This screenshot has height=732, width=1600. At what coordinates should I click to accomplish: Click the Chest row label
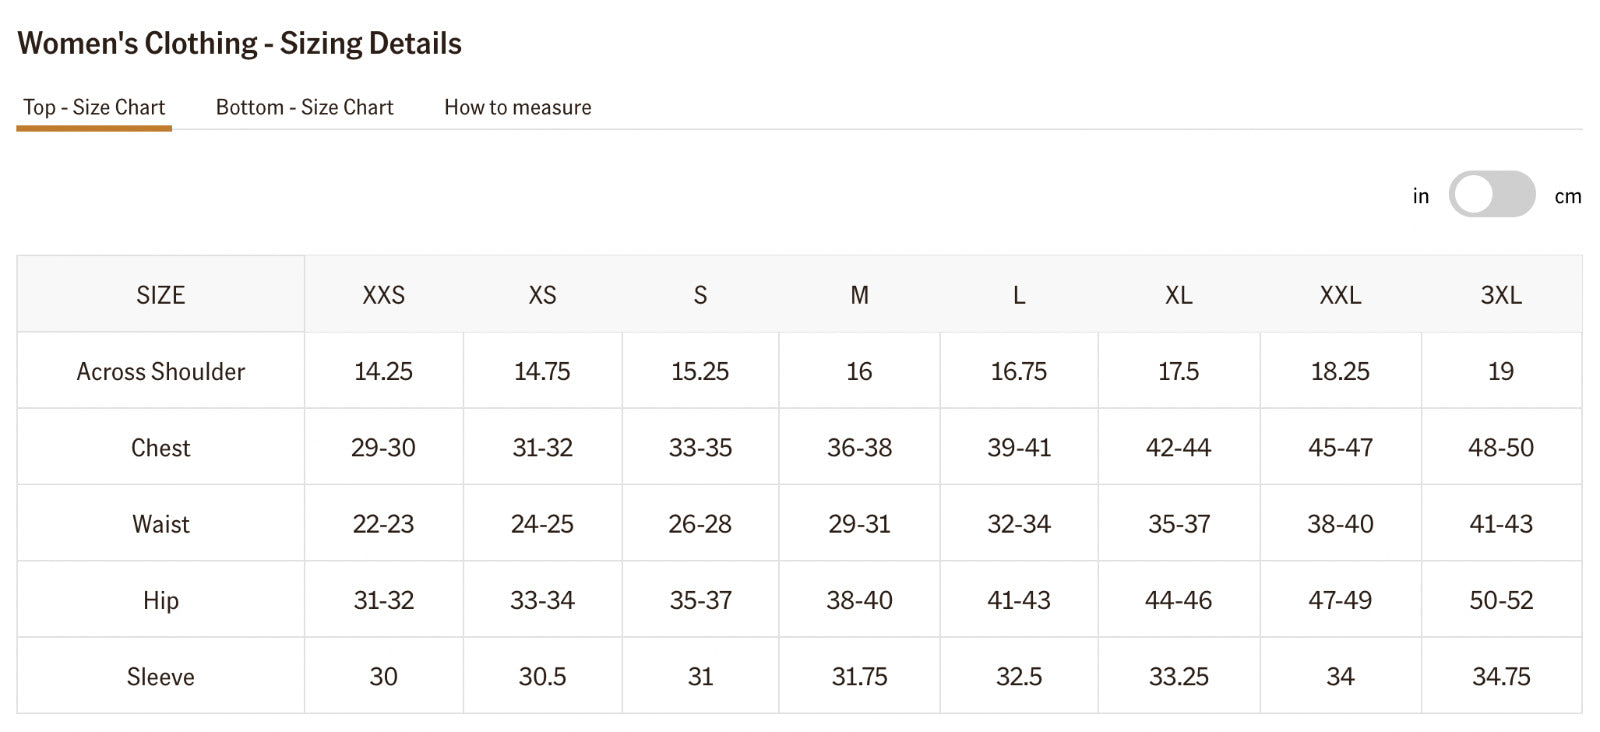(x=160, y=448)
